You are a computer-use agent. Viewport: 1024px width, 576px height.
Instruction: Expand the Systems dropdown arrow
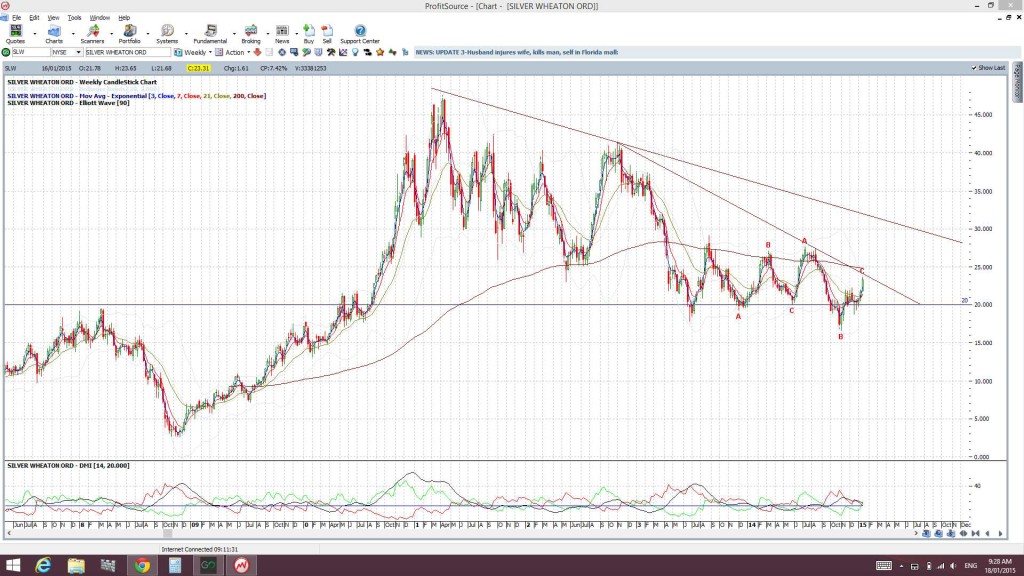click(x=186, y=34)
